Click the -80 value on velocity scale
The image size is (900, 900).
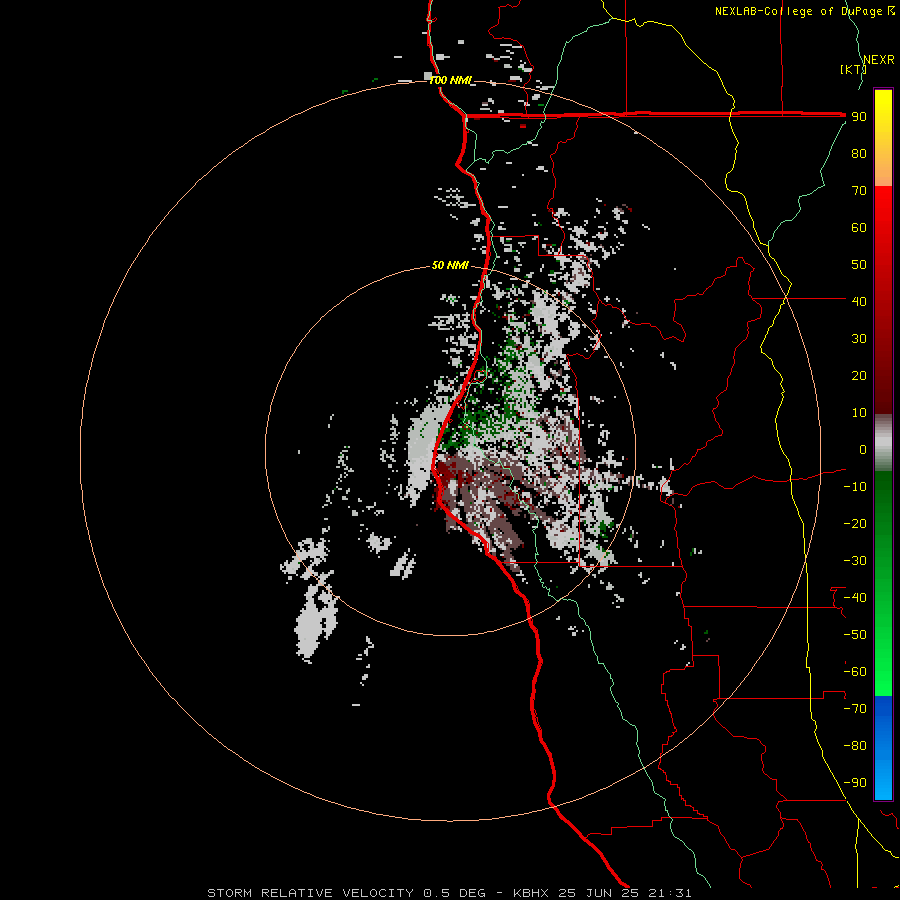point(855,746)
